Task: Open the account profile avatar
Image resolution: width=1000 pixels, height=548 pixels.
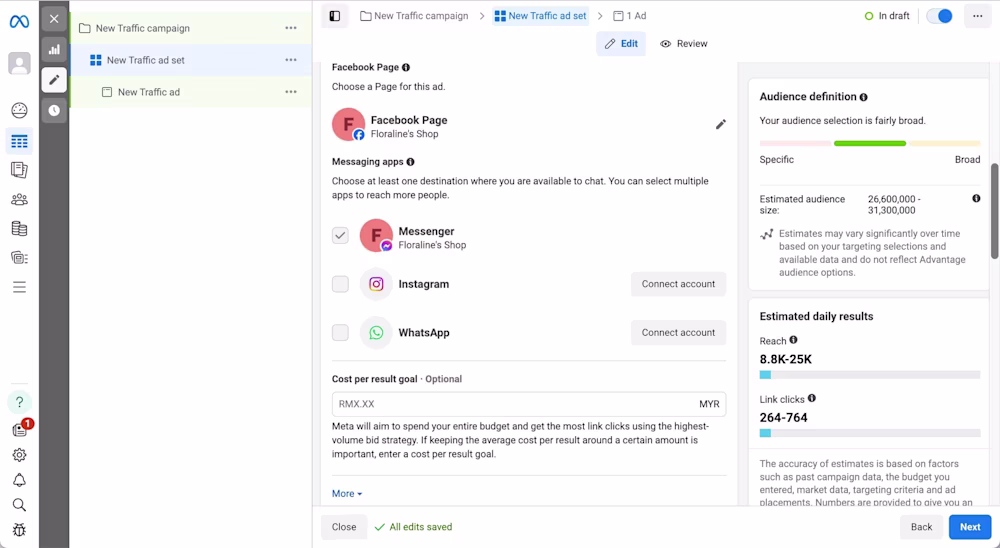Action: coord(19,64)
